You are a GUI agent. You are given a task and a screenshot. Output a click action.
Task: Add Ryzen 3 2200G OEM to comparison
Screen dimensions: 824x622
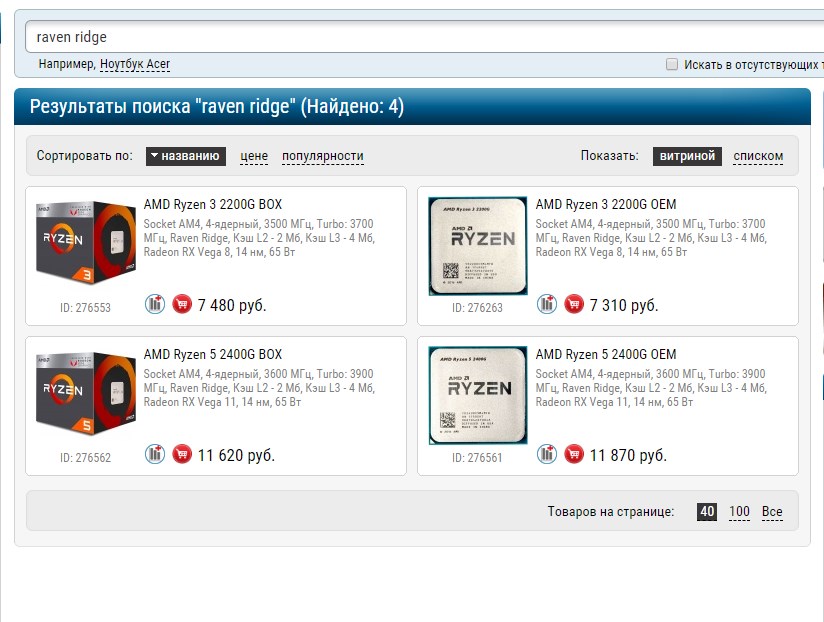pos(547,304)
